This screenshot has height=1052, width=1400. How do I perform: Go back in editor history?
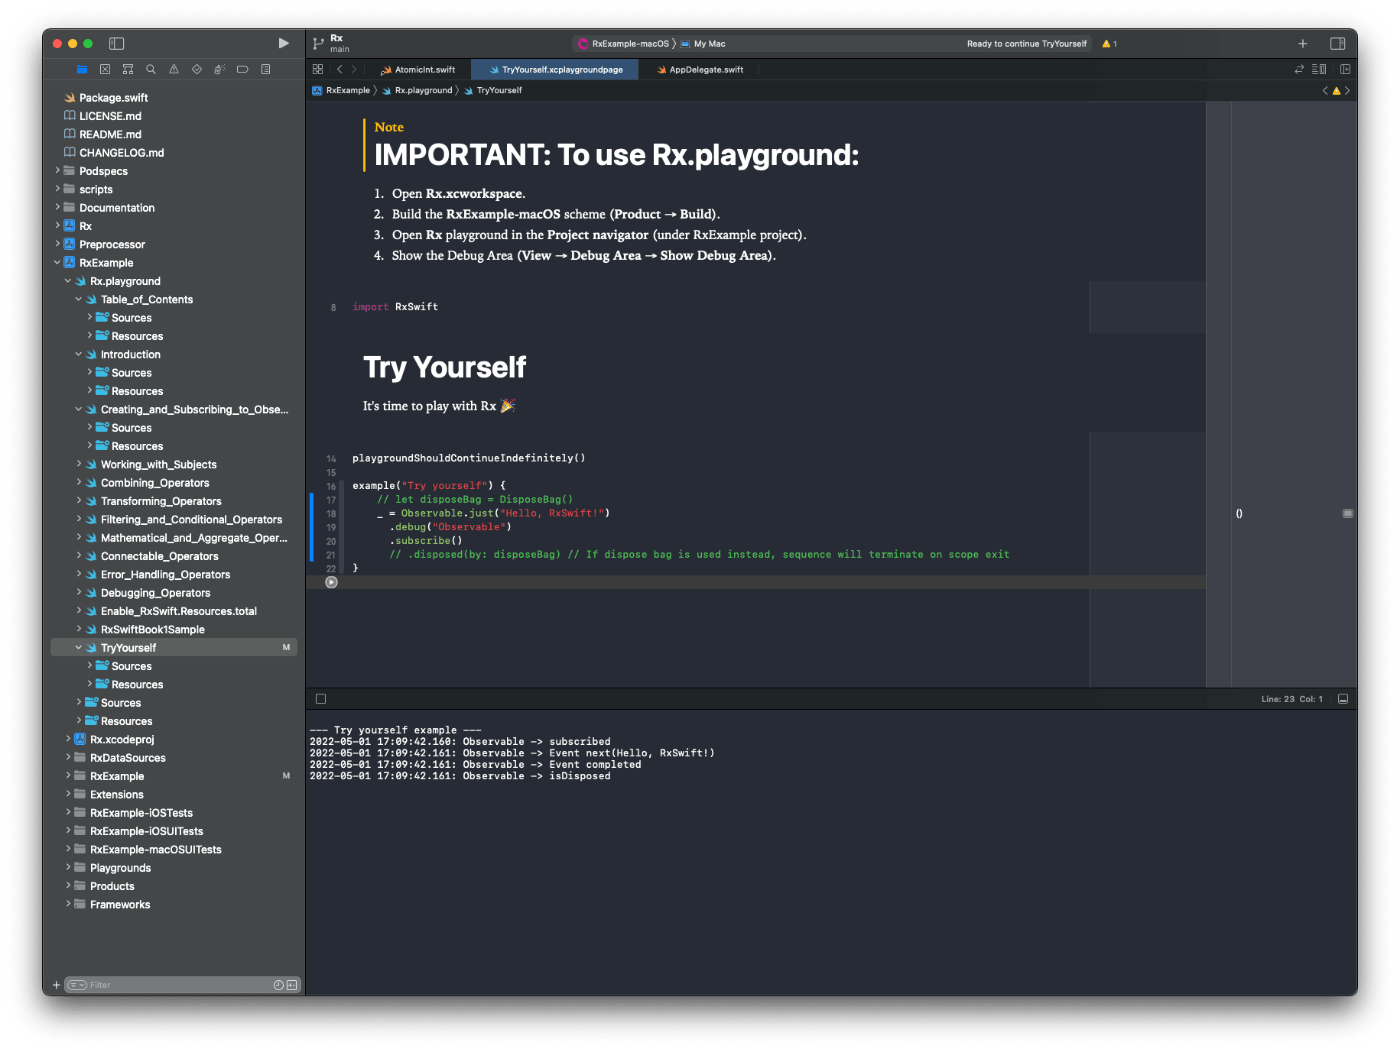coord(340,69)
